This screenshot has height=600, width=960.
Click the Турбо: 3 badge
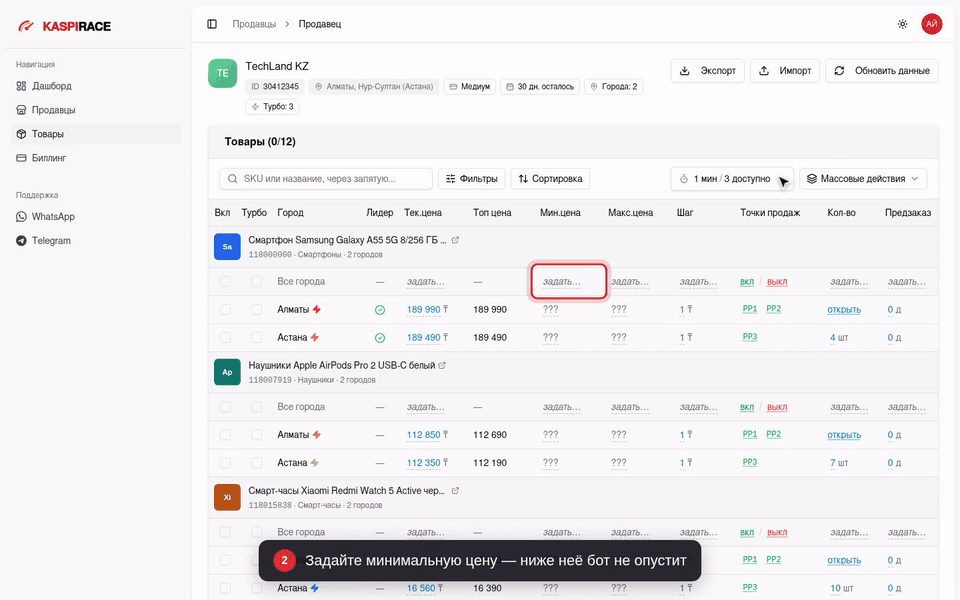tap(272, 107)
